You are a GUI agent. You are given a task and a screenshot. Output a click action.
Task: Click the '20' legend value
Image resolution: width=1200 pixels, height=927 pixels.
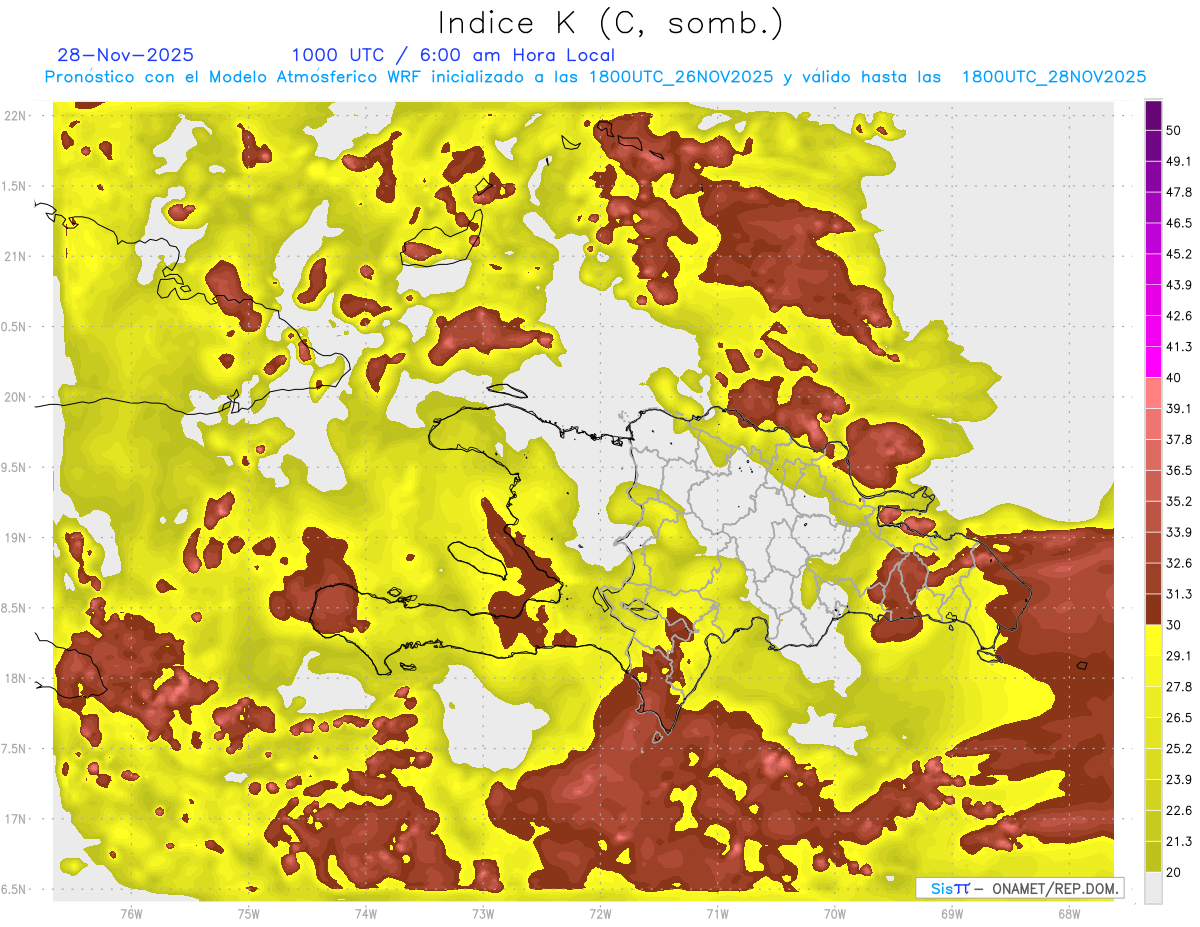tap(1174, 872)
